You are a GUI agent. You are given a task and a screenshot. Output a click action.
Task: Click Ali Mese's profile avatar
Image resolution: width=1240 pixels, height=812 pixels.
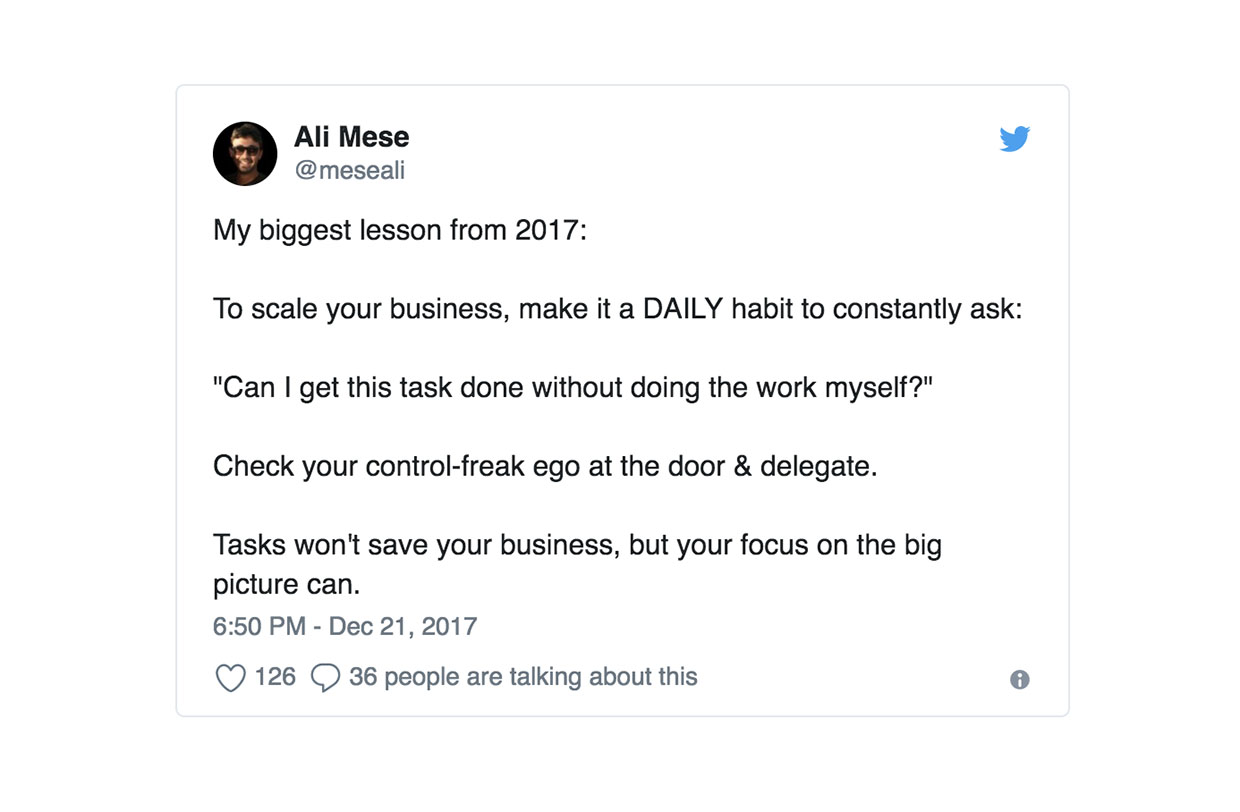[x=245, y=154]
